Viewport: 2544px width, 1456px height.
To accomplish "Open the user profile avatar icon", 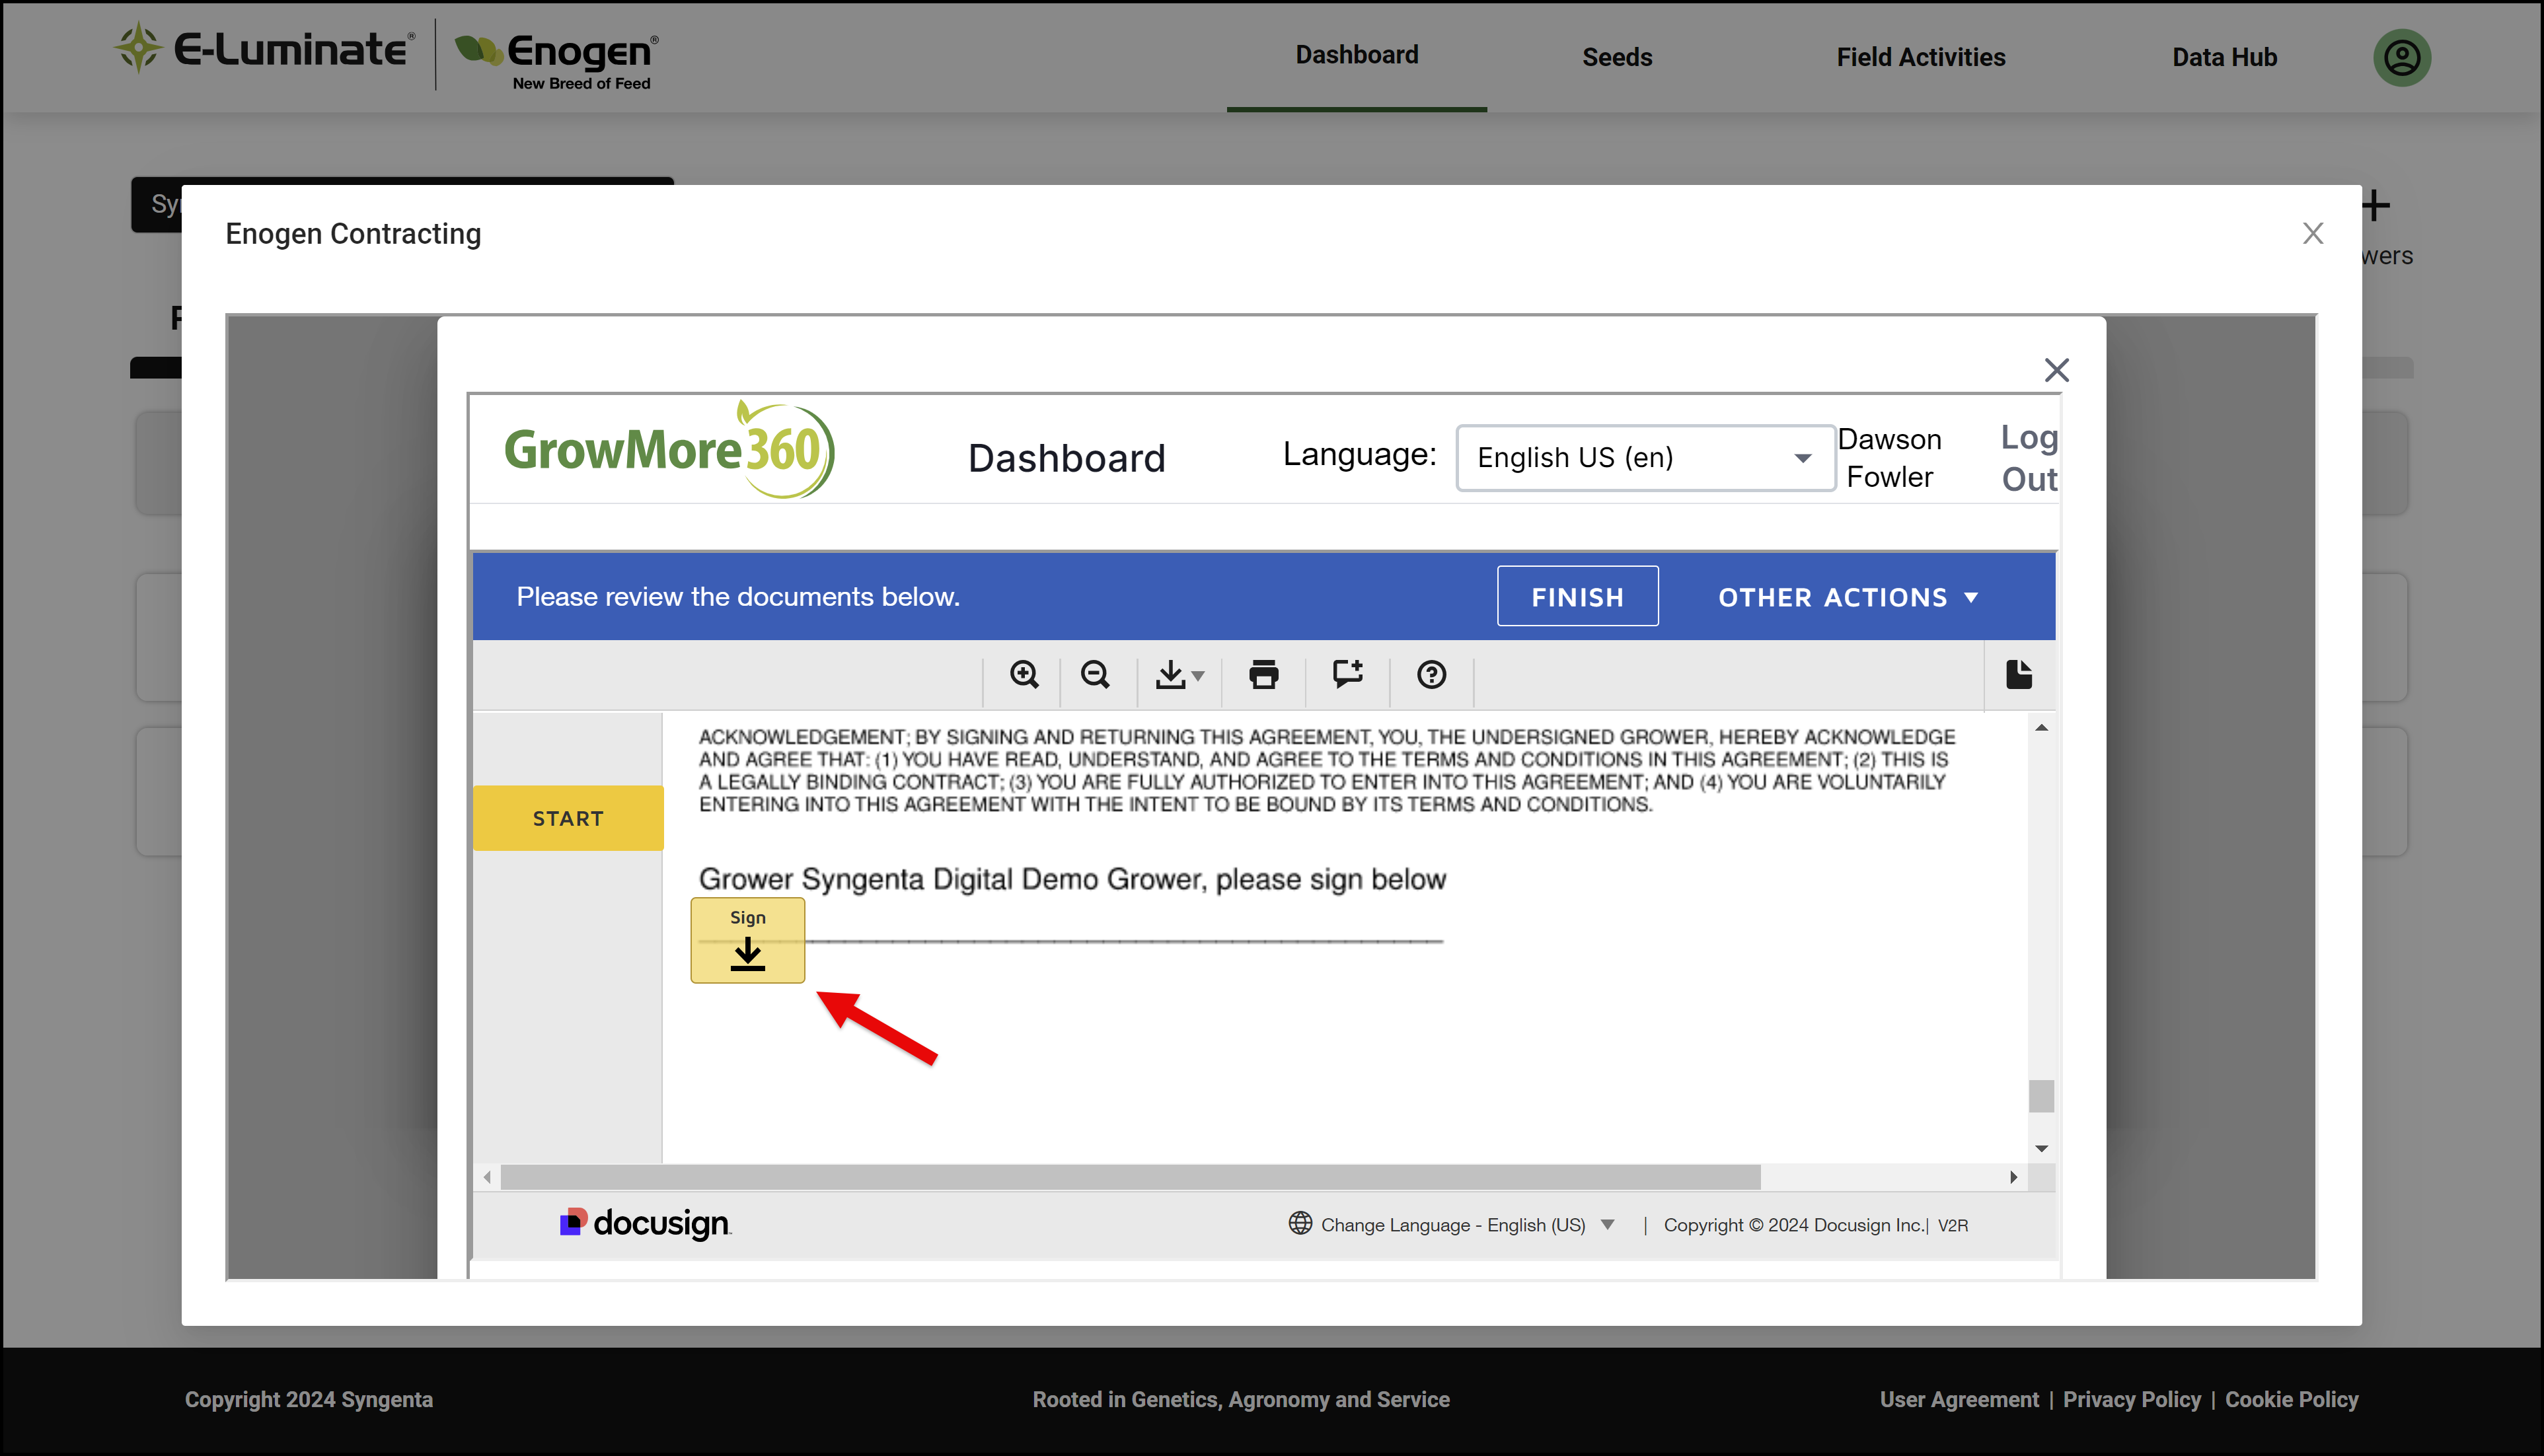I will [x=2402, y=57].
